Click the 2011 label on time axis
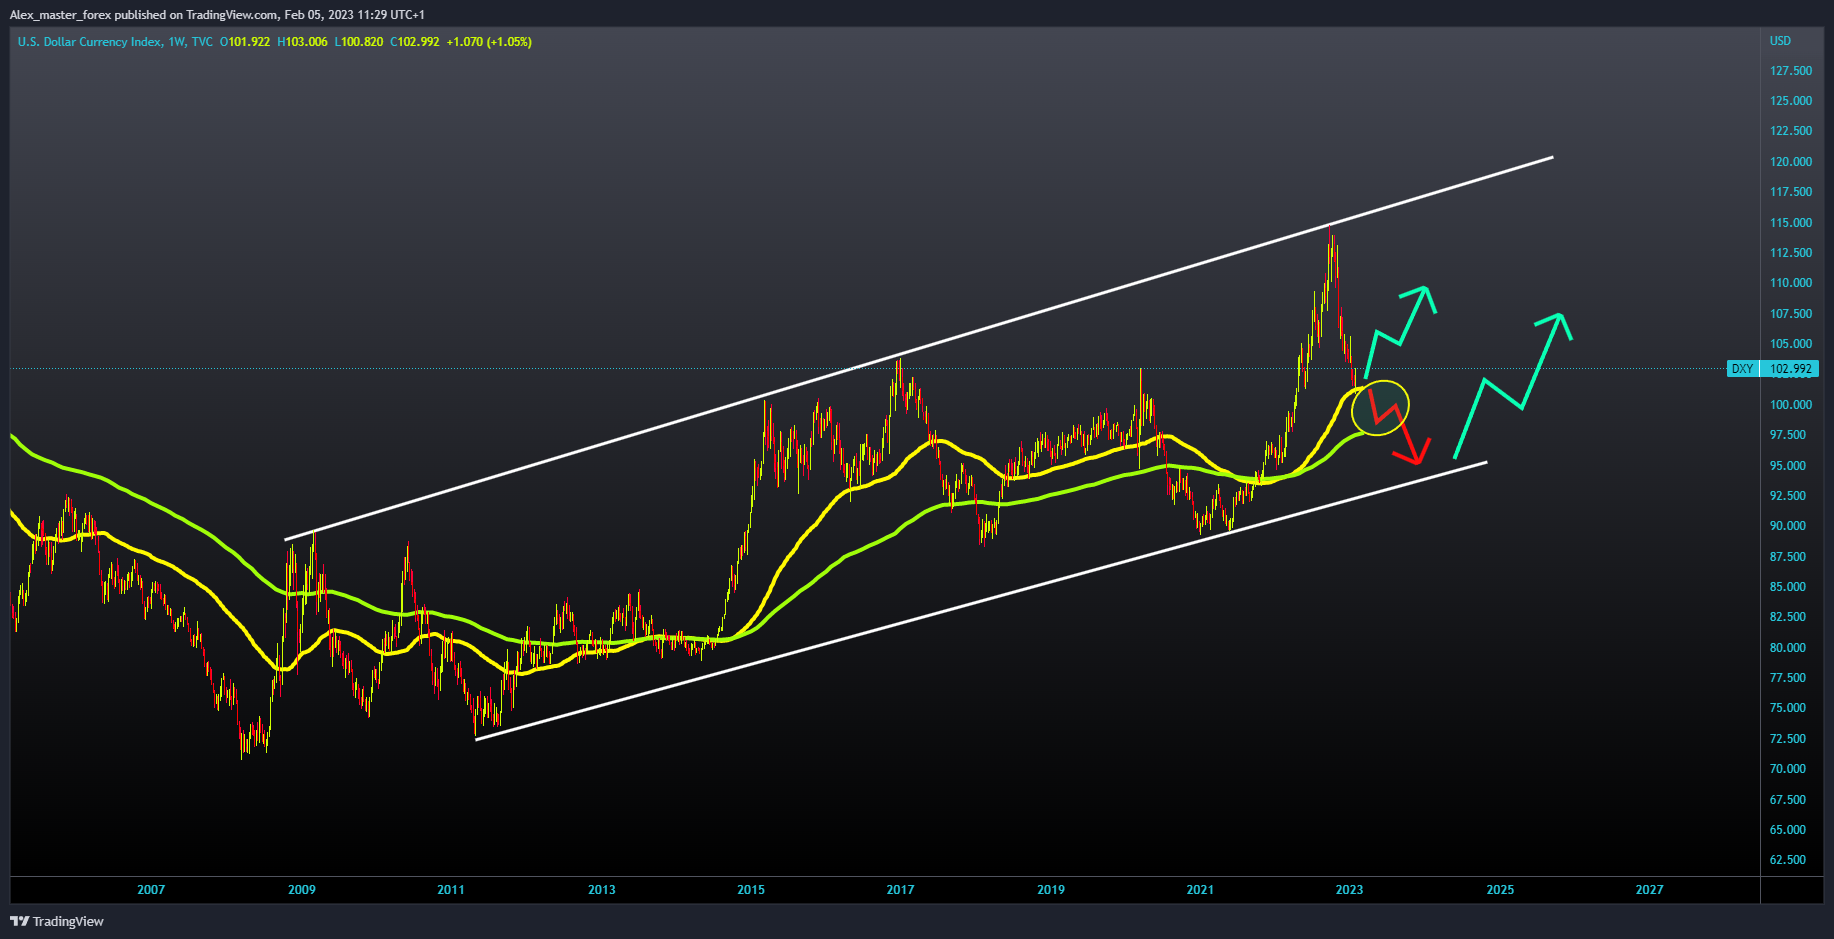1834x939 pixels. click(x=451, y=890)
